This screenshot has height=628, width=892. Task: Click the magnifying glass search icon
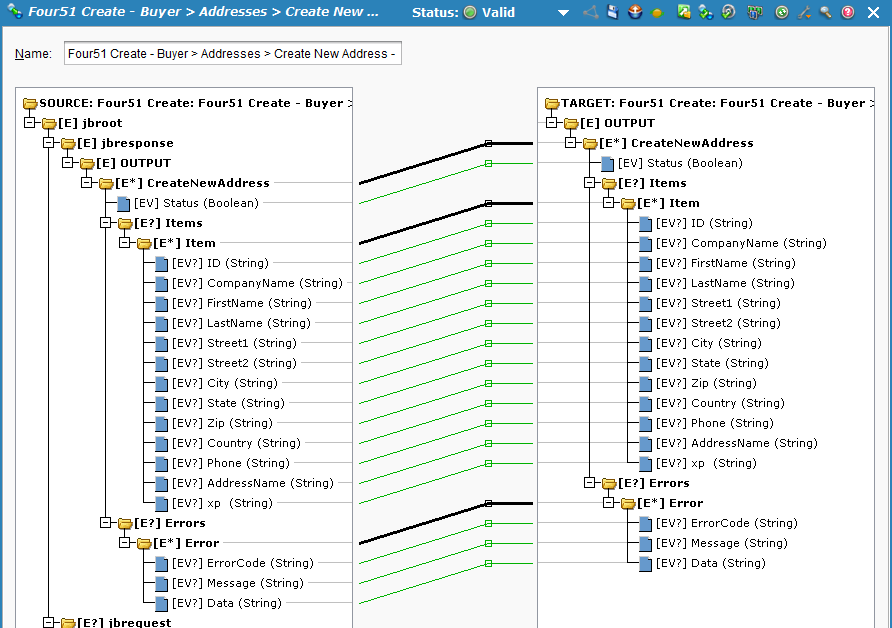tap(825, 13)
